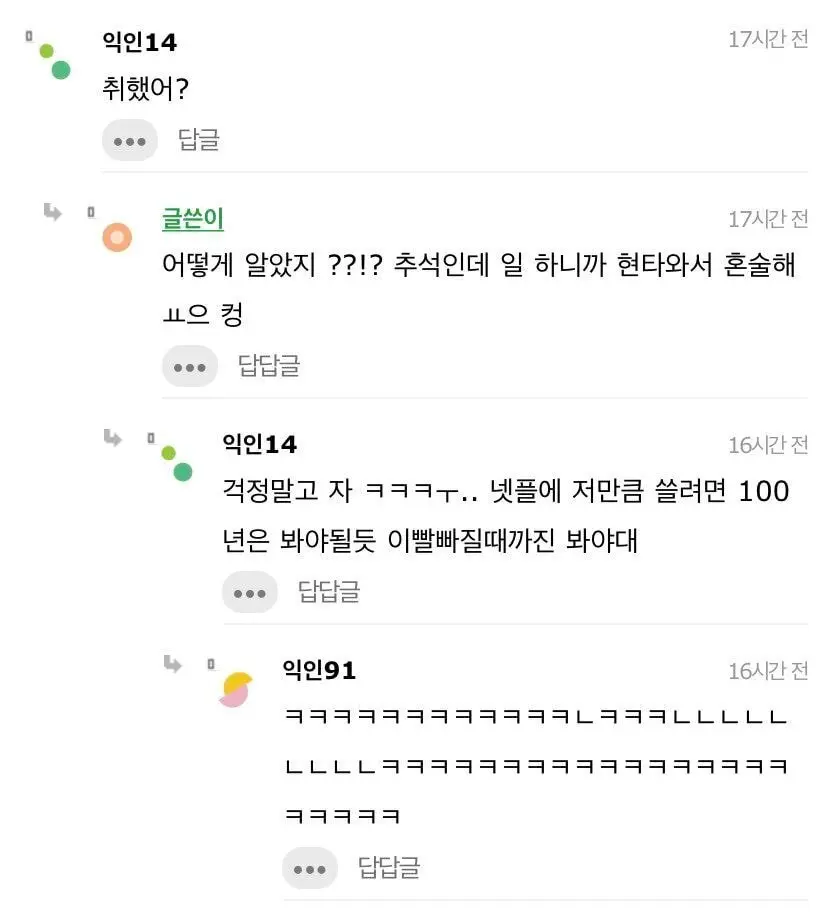Click the 익인91 comment text of ㅋ characters
Screen dimensions: 828x915
[536, 766]
